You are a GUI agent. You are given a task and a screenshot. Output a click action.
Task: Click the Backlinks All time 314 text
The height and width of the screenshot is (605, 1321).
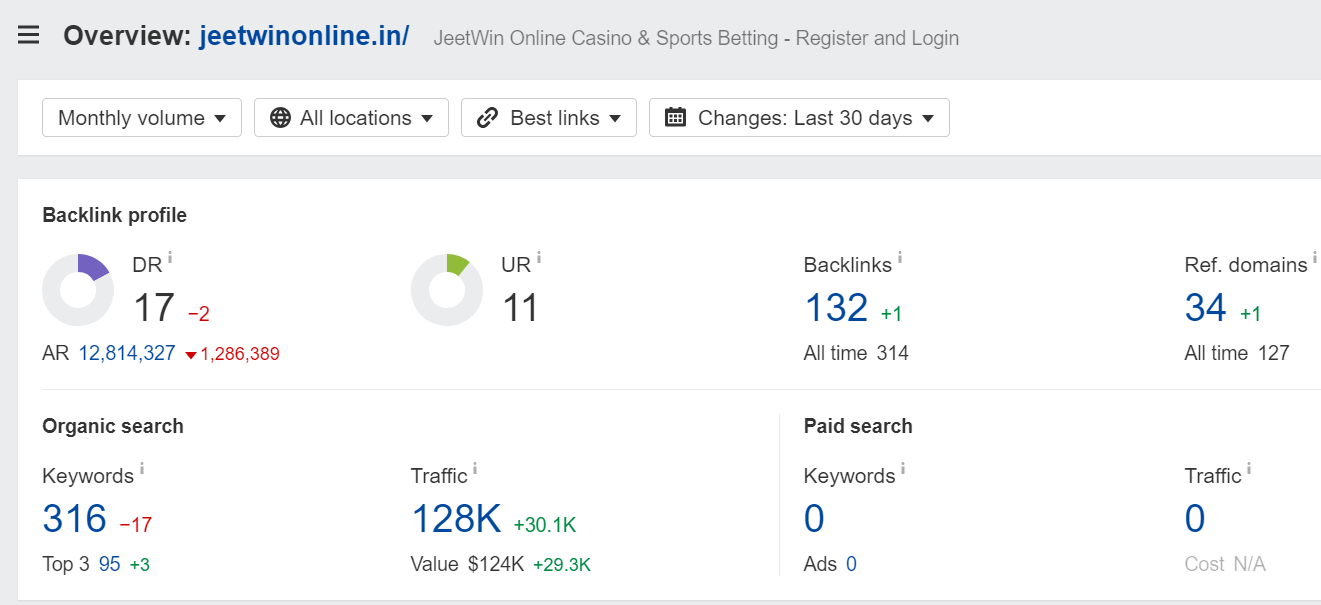(856, 353)
